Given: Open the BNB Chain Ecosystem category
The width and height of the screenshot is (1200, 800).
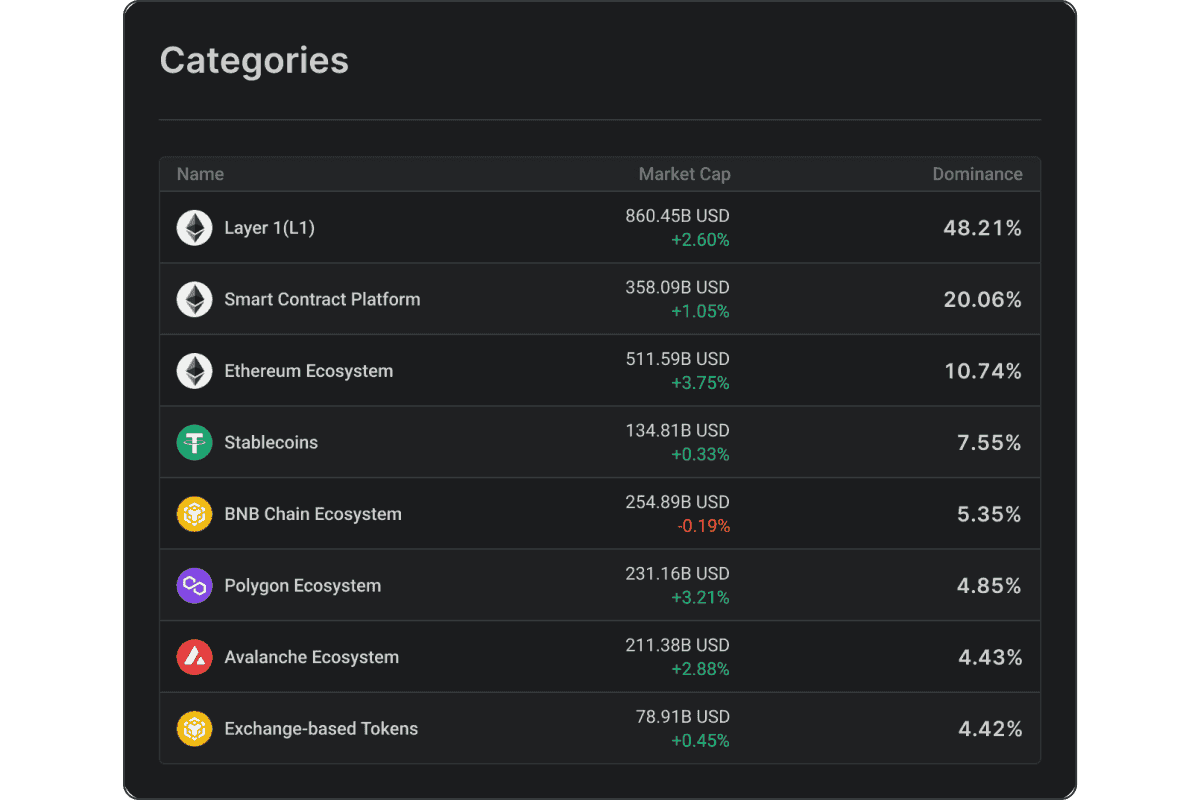Looking at the screenshot, I should pyautogui.click(x=313, y=514).
